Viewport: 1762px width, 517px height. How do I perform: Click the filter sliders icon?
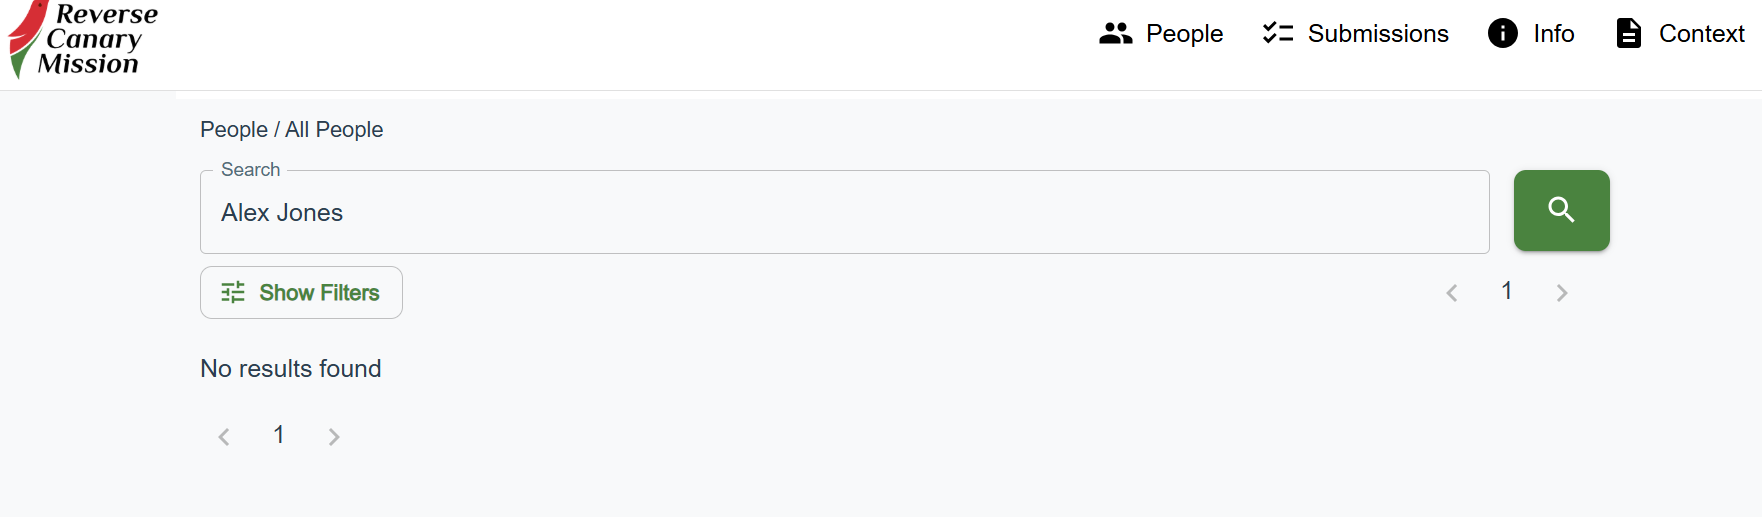coord(233,292)
